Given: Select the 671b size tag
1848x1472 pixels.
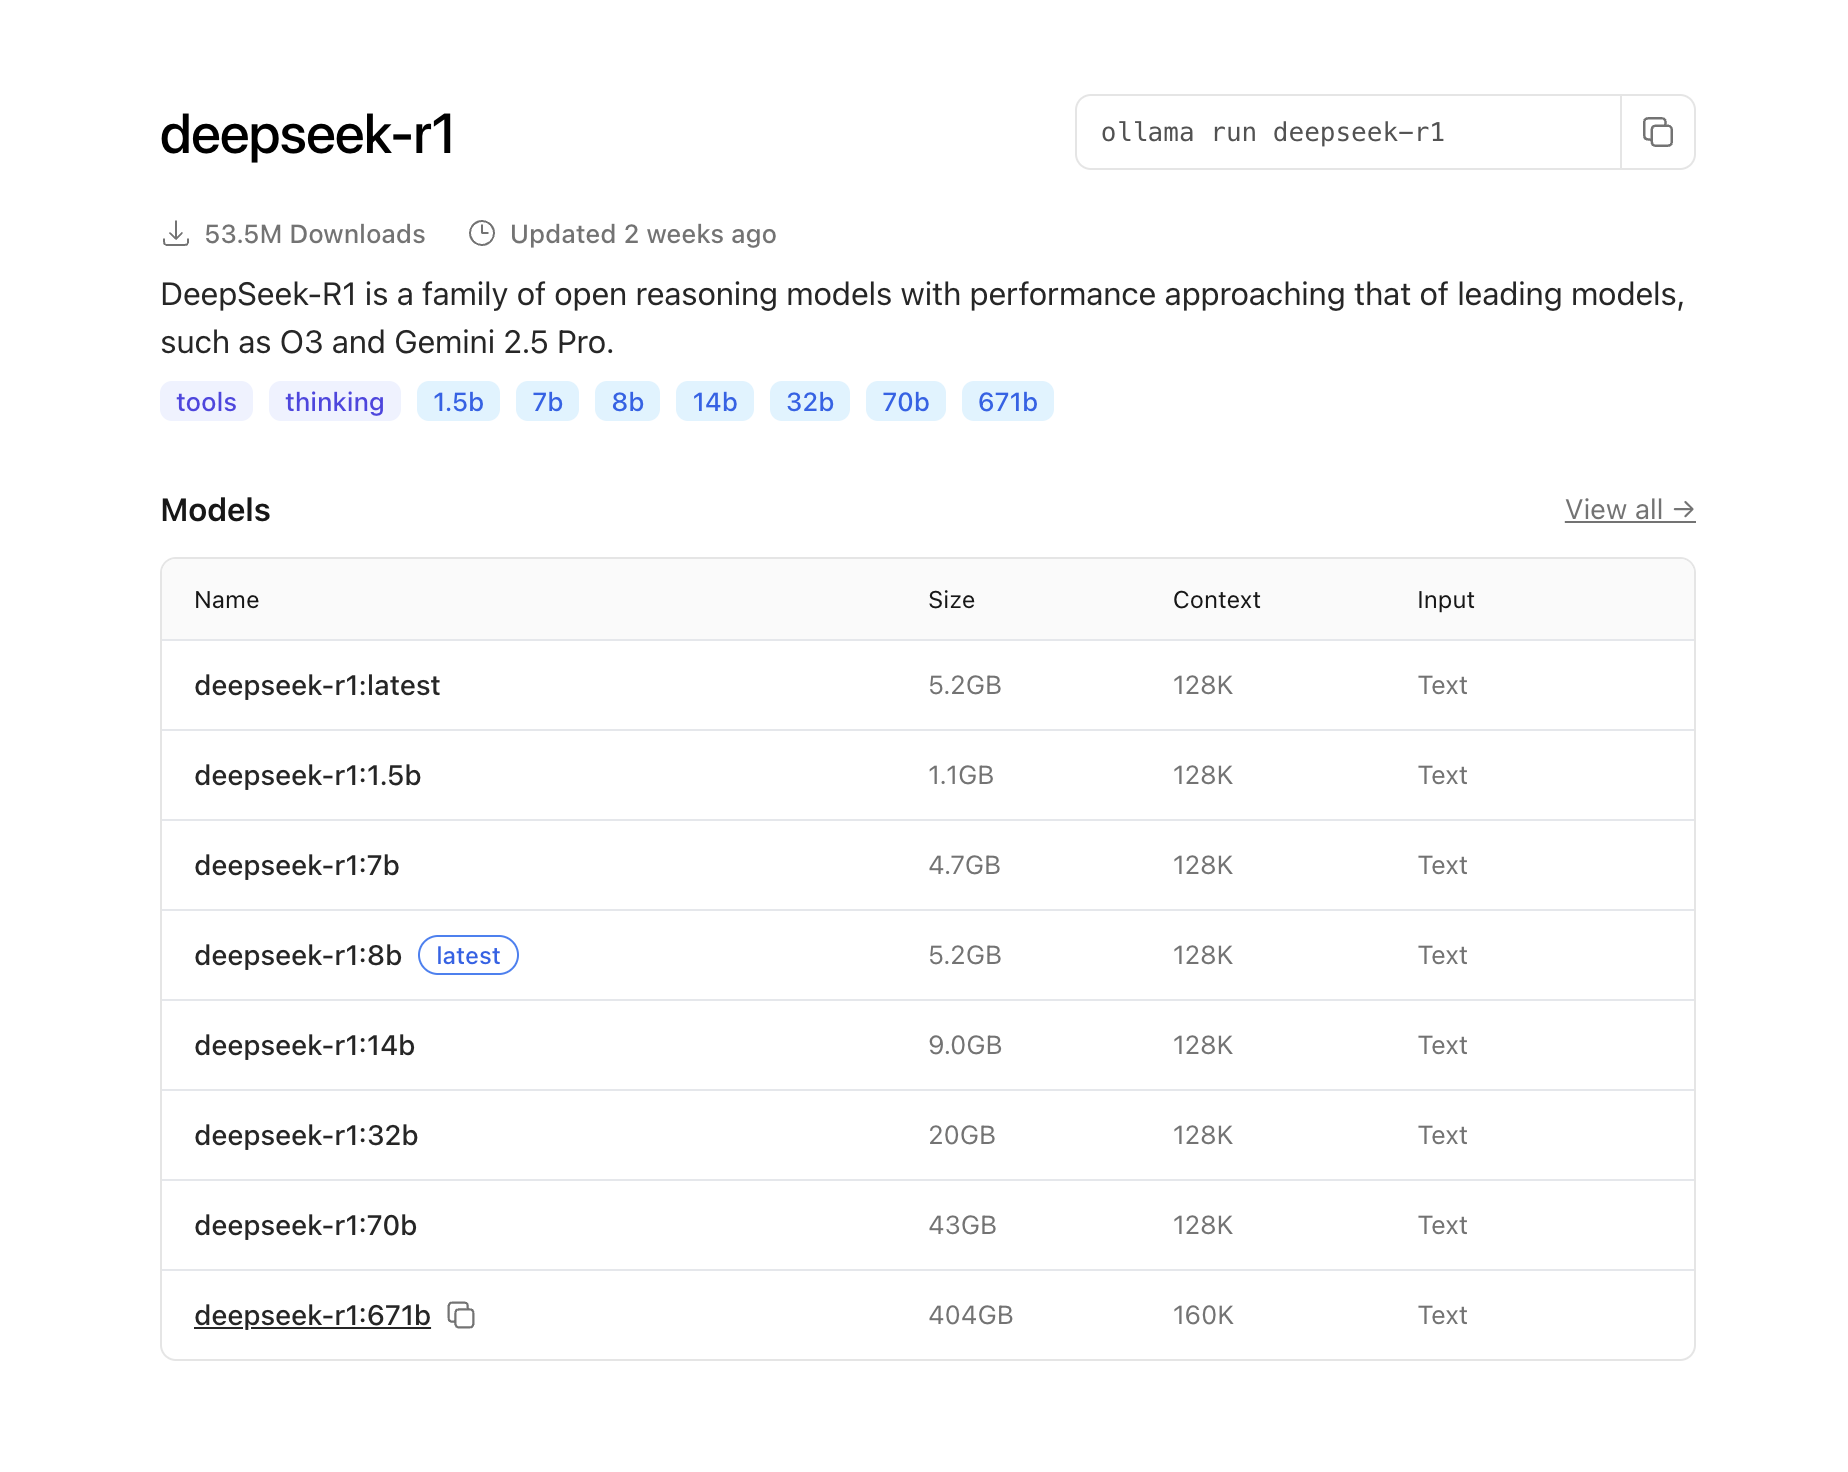Looking at the screenshot, I should point(1008,401).
